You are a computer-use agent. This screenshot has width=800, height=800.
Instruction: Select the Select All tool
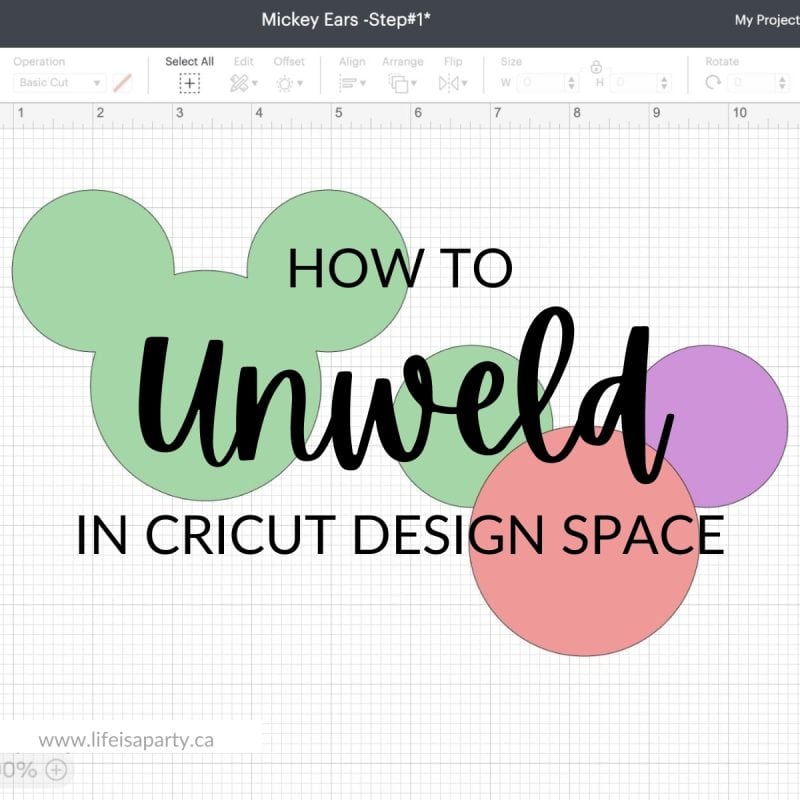click(x=189, y=82)
